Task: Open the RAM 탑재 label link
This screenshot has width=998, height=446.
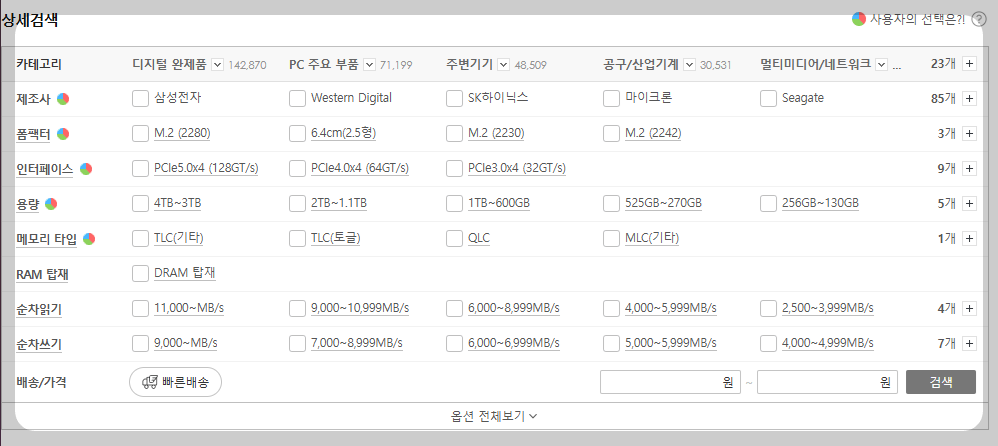Action: pyautogui.click(x=42, y=275)
